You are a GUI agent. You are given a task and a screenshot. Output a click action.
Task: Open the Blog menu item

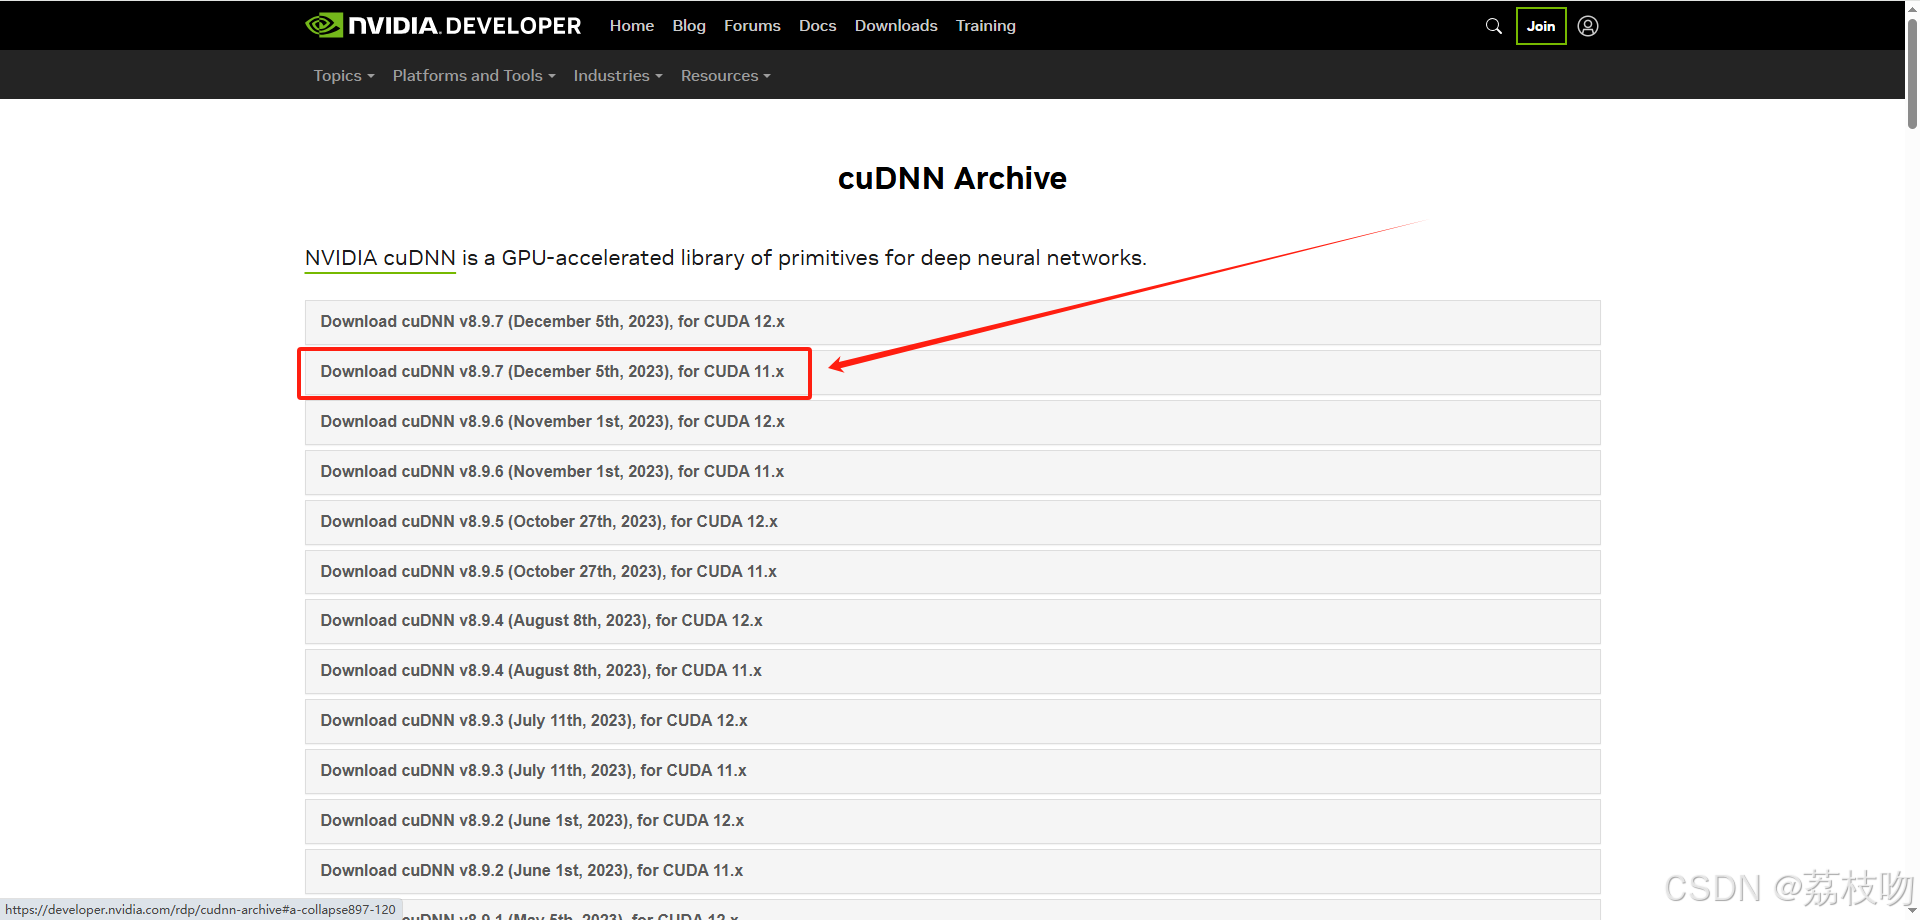pos(689,26)
